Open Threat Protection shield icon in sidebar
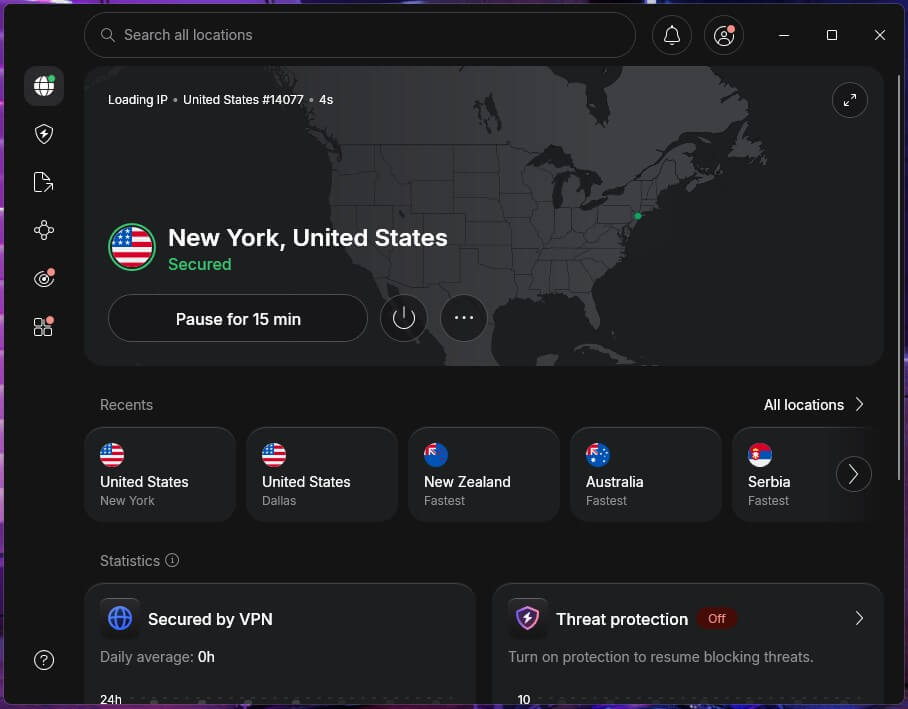The image size is (908, 709). pos(44,134)
